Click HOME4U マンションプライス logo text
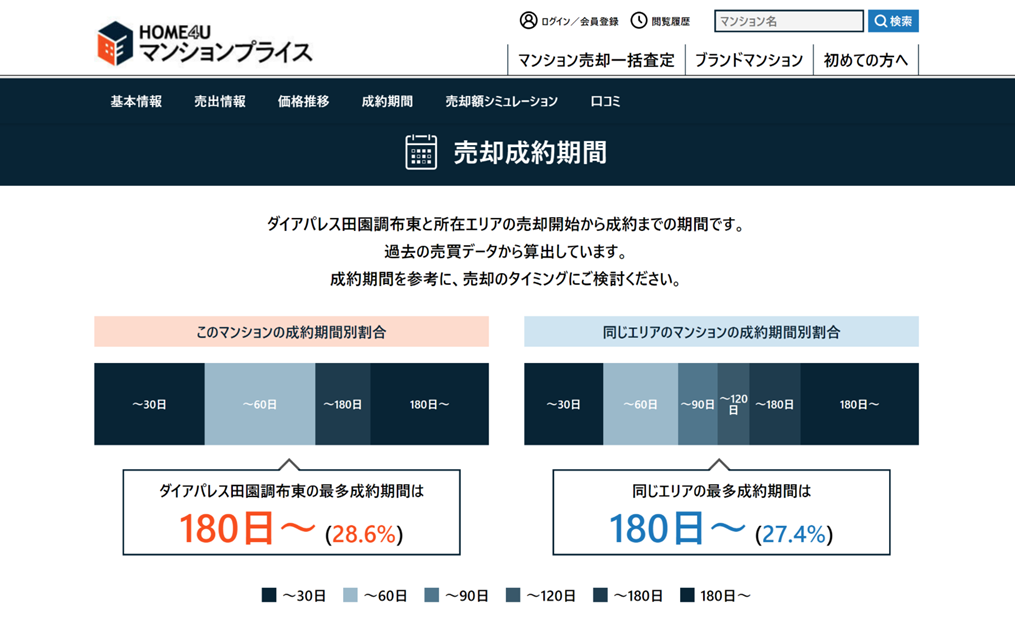Screen dimensions: 1015x619 [x=225, y=43]
